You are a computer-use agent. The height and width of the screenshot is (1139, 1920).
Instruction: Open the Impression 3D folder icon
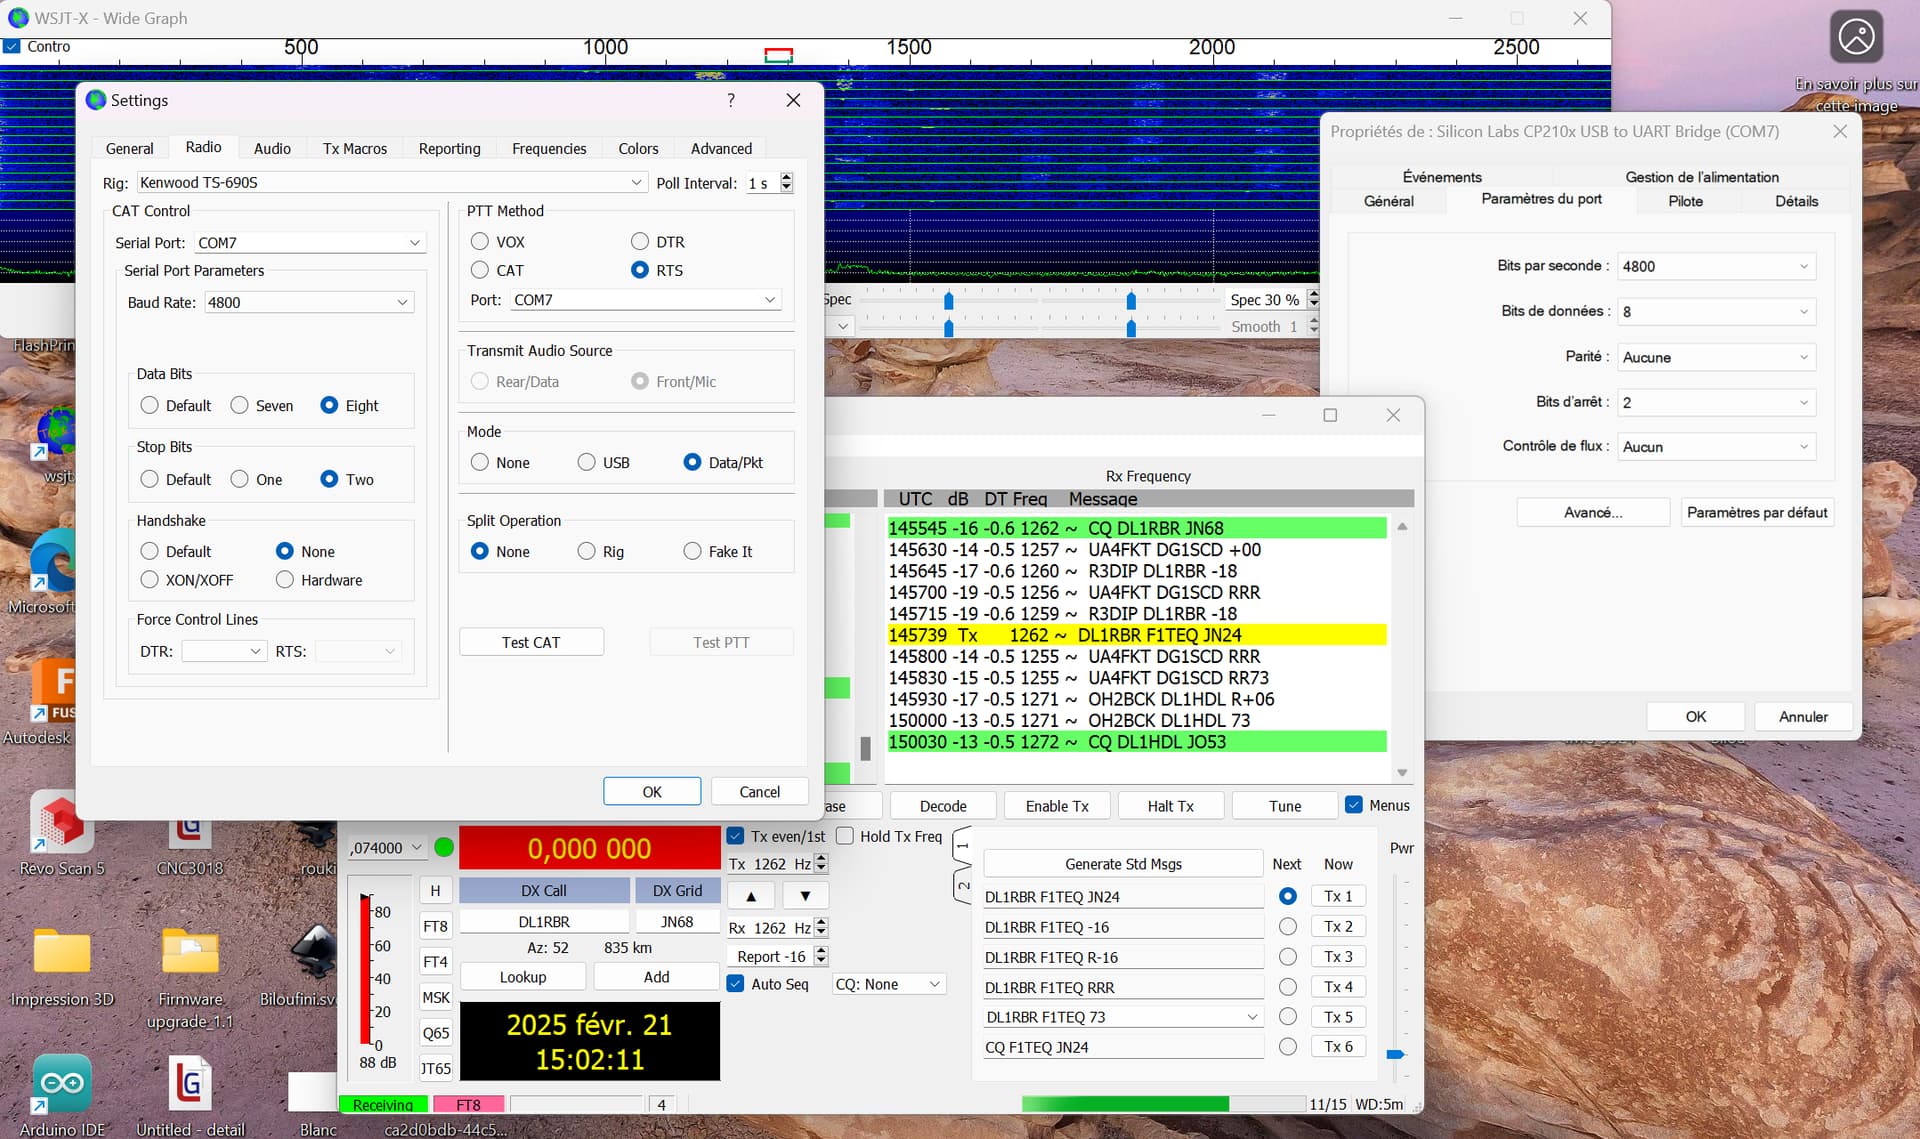[61, 966]
